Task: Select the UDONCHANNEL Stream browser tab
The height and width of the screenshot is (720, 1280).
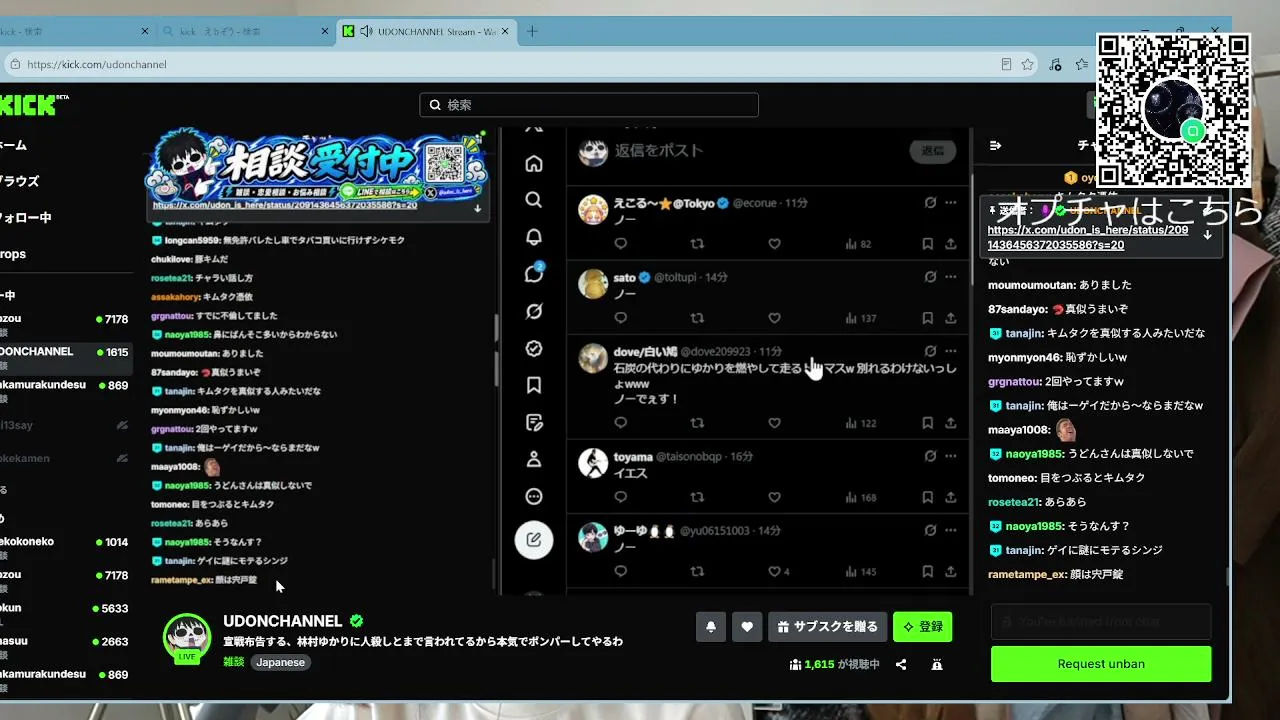Action: point(425,31)
